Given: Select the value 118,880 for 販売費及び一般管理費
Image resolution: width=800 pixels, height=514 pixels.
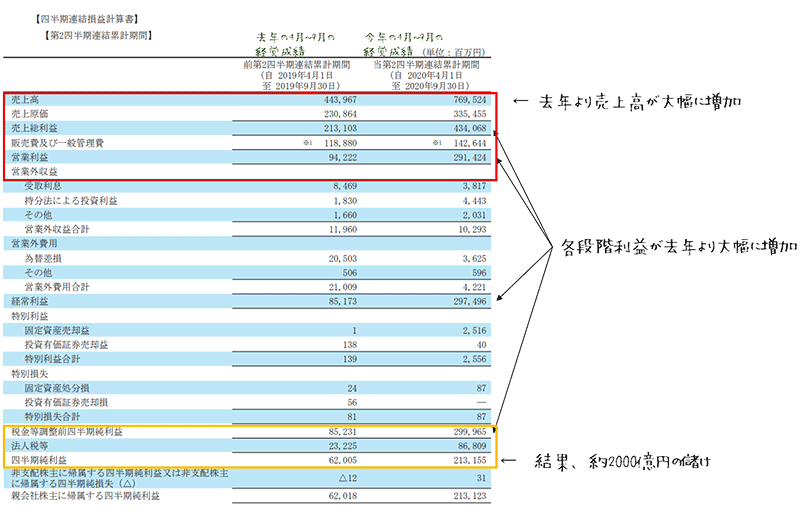Looking at the screenshot, I should 340,143.
